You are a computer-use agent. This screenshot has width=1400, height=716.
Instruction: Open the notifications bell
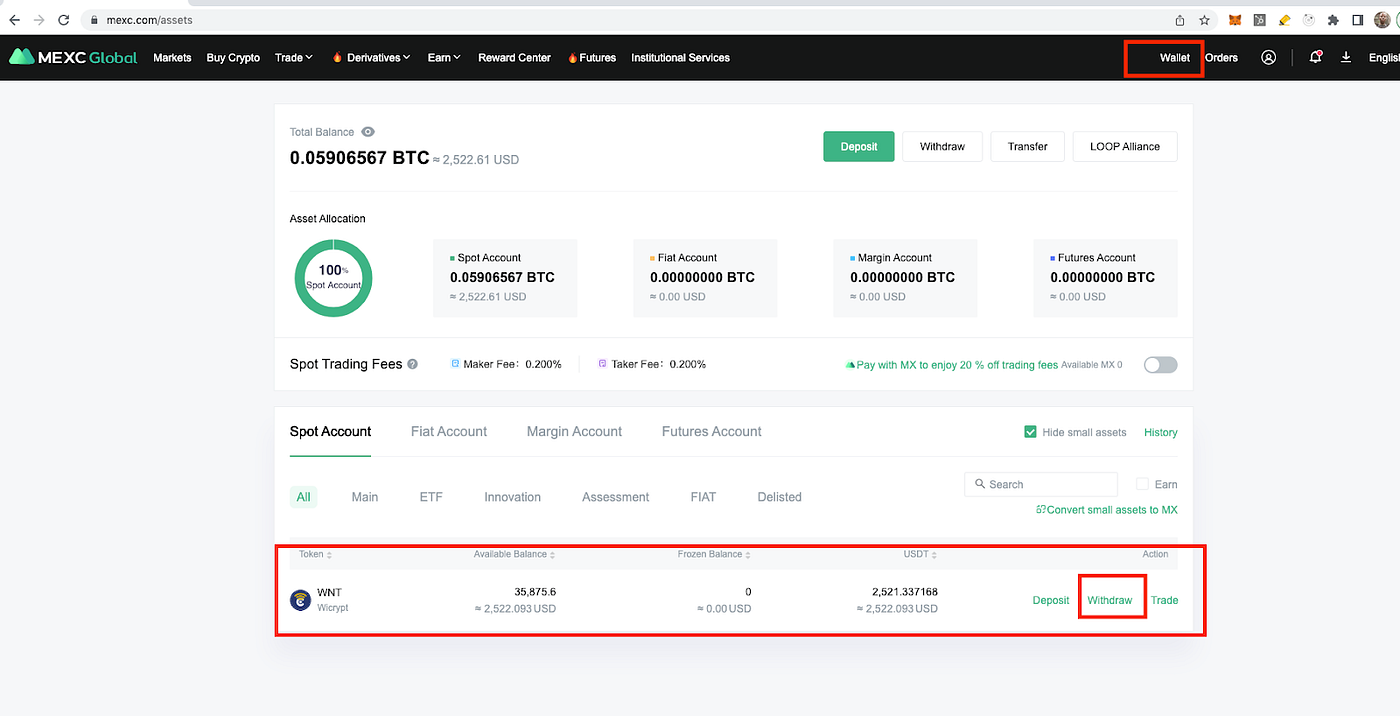coord(1315,57)
